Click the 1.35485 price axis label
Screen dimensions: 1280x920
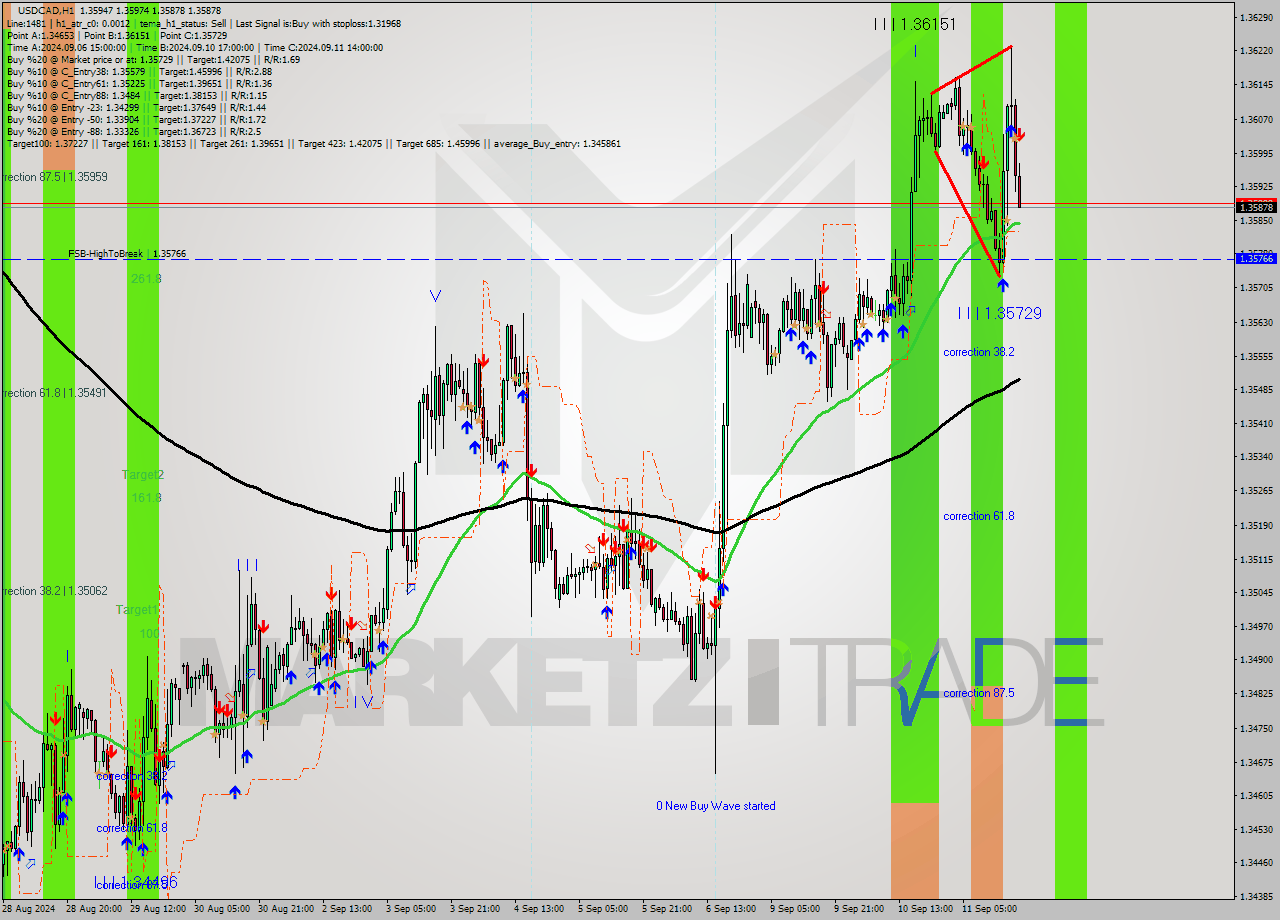pyautogui.click(x=1256, y=389)
